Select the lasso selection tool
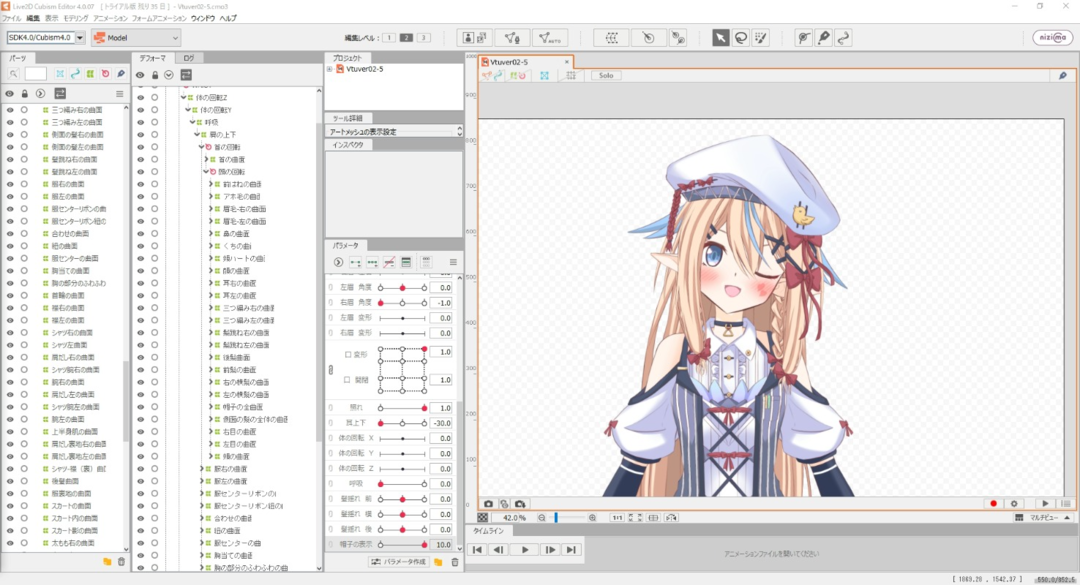This screenshot has height=585, width=1080. coord(741,35)
